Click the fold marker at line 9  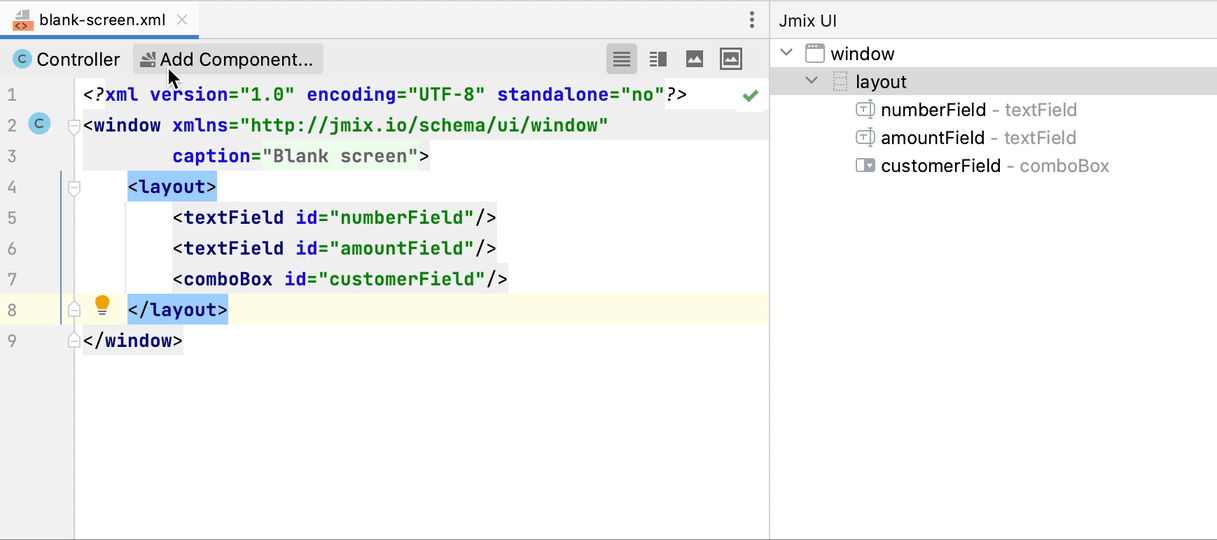[74, 341]
